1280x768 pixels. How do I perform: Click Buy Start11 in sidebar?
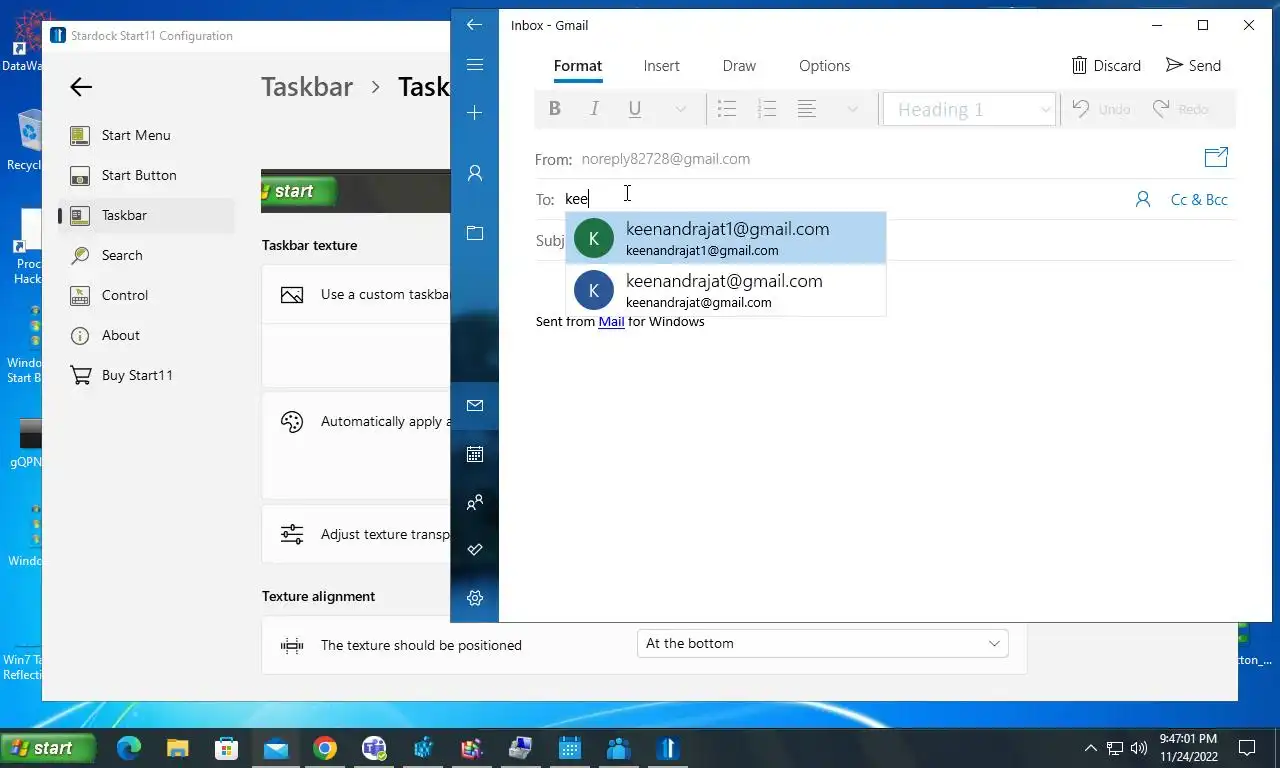pyautogui.click(x=147, y=375)
